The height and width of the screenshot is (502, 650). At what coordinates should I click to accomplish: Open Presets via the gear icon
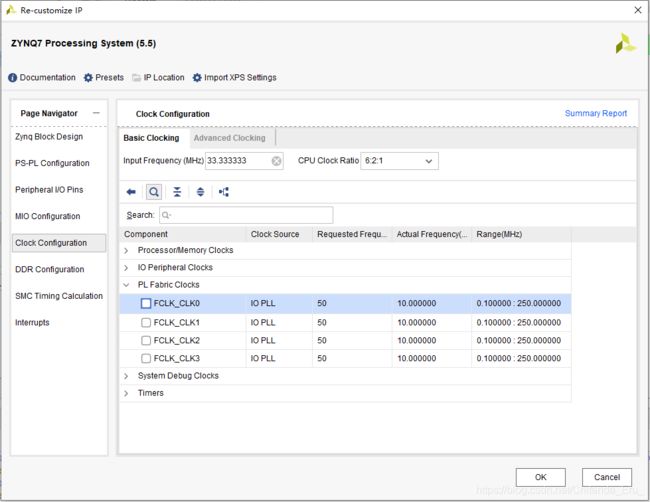[88, 78]
